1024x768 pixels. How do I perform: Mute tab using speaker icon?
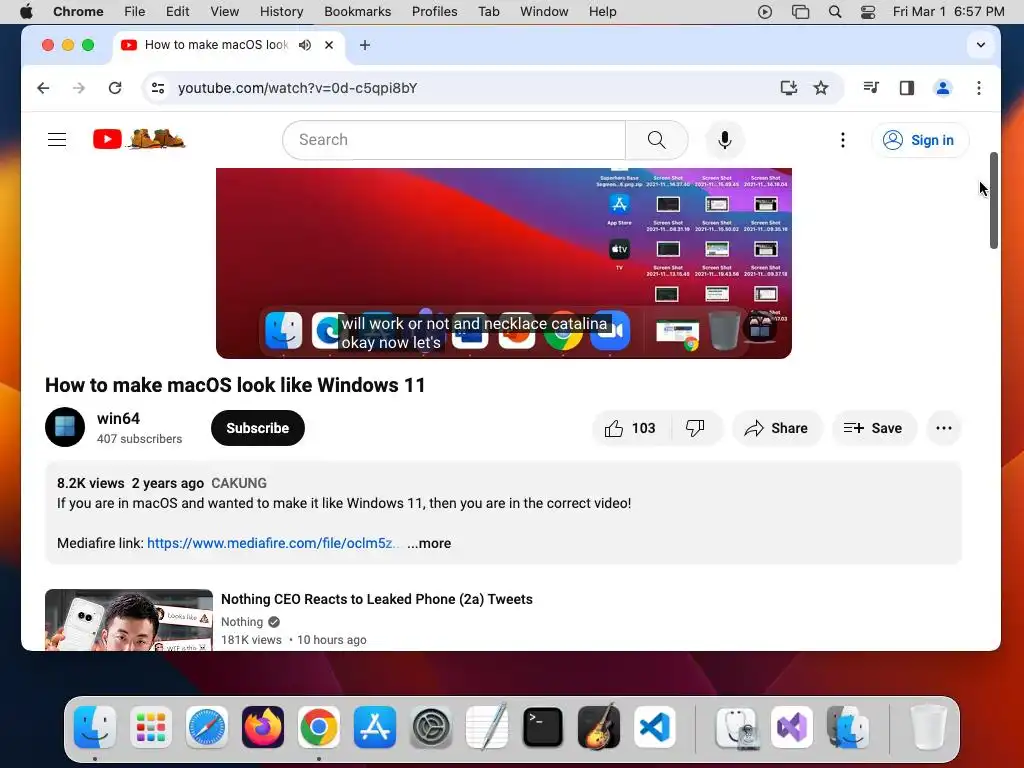(305, 45)
